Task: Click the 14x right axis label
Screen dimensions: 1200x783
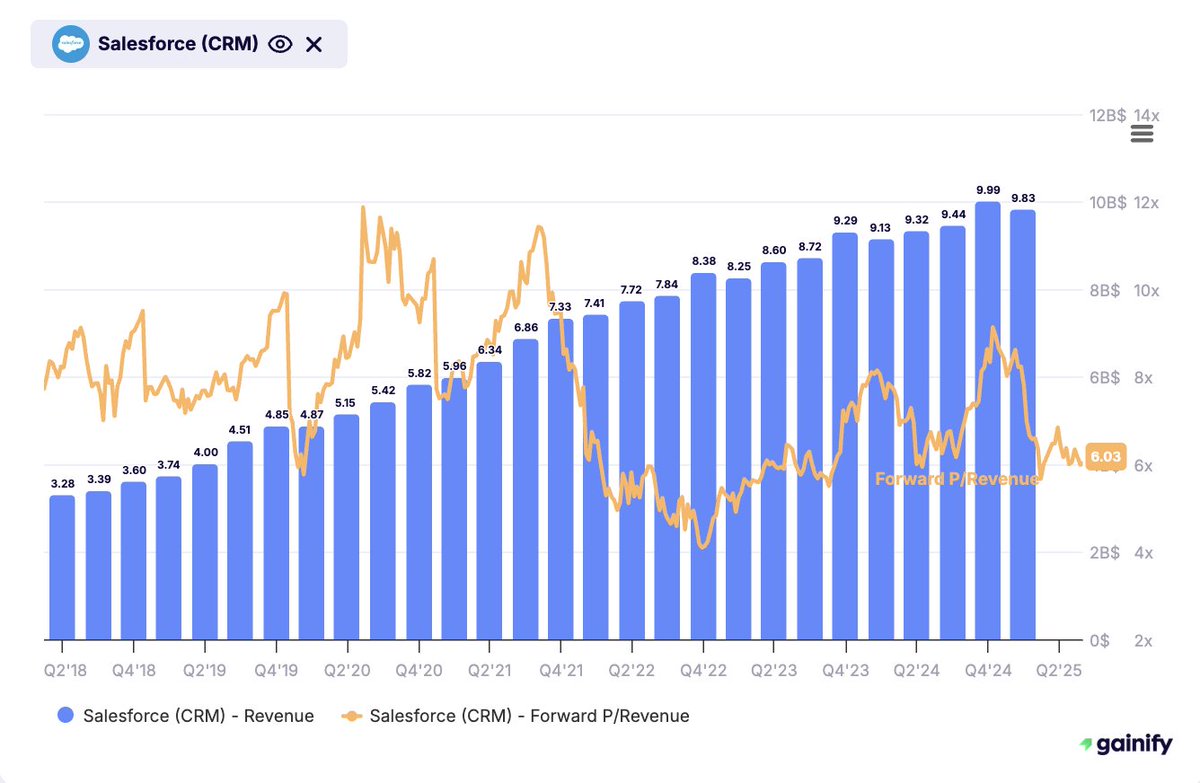Action: pyautogui.click(x=1146, y=115)
